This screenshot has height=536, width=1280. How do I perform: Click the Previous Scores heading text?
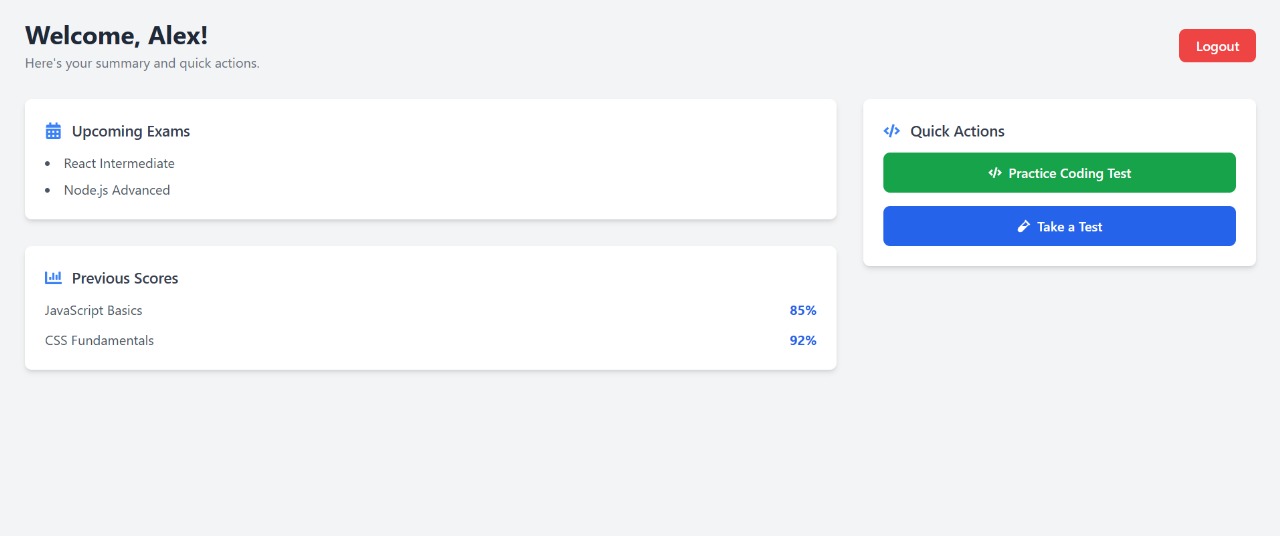[x=125, y=278]
